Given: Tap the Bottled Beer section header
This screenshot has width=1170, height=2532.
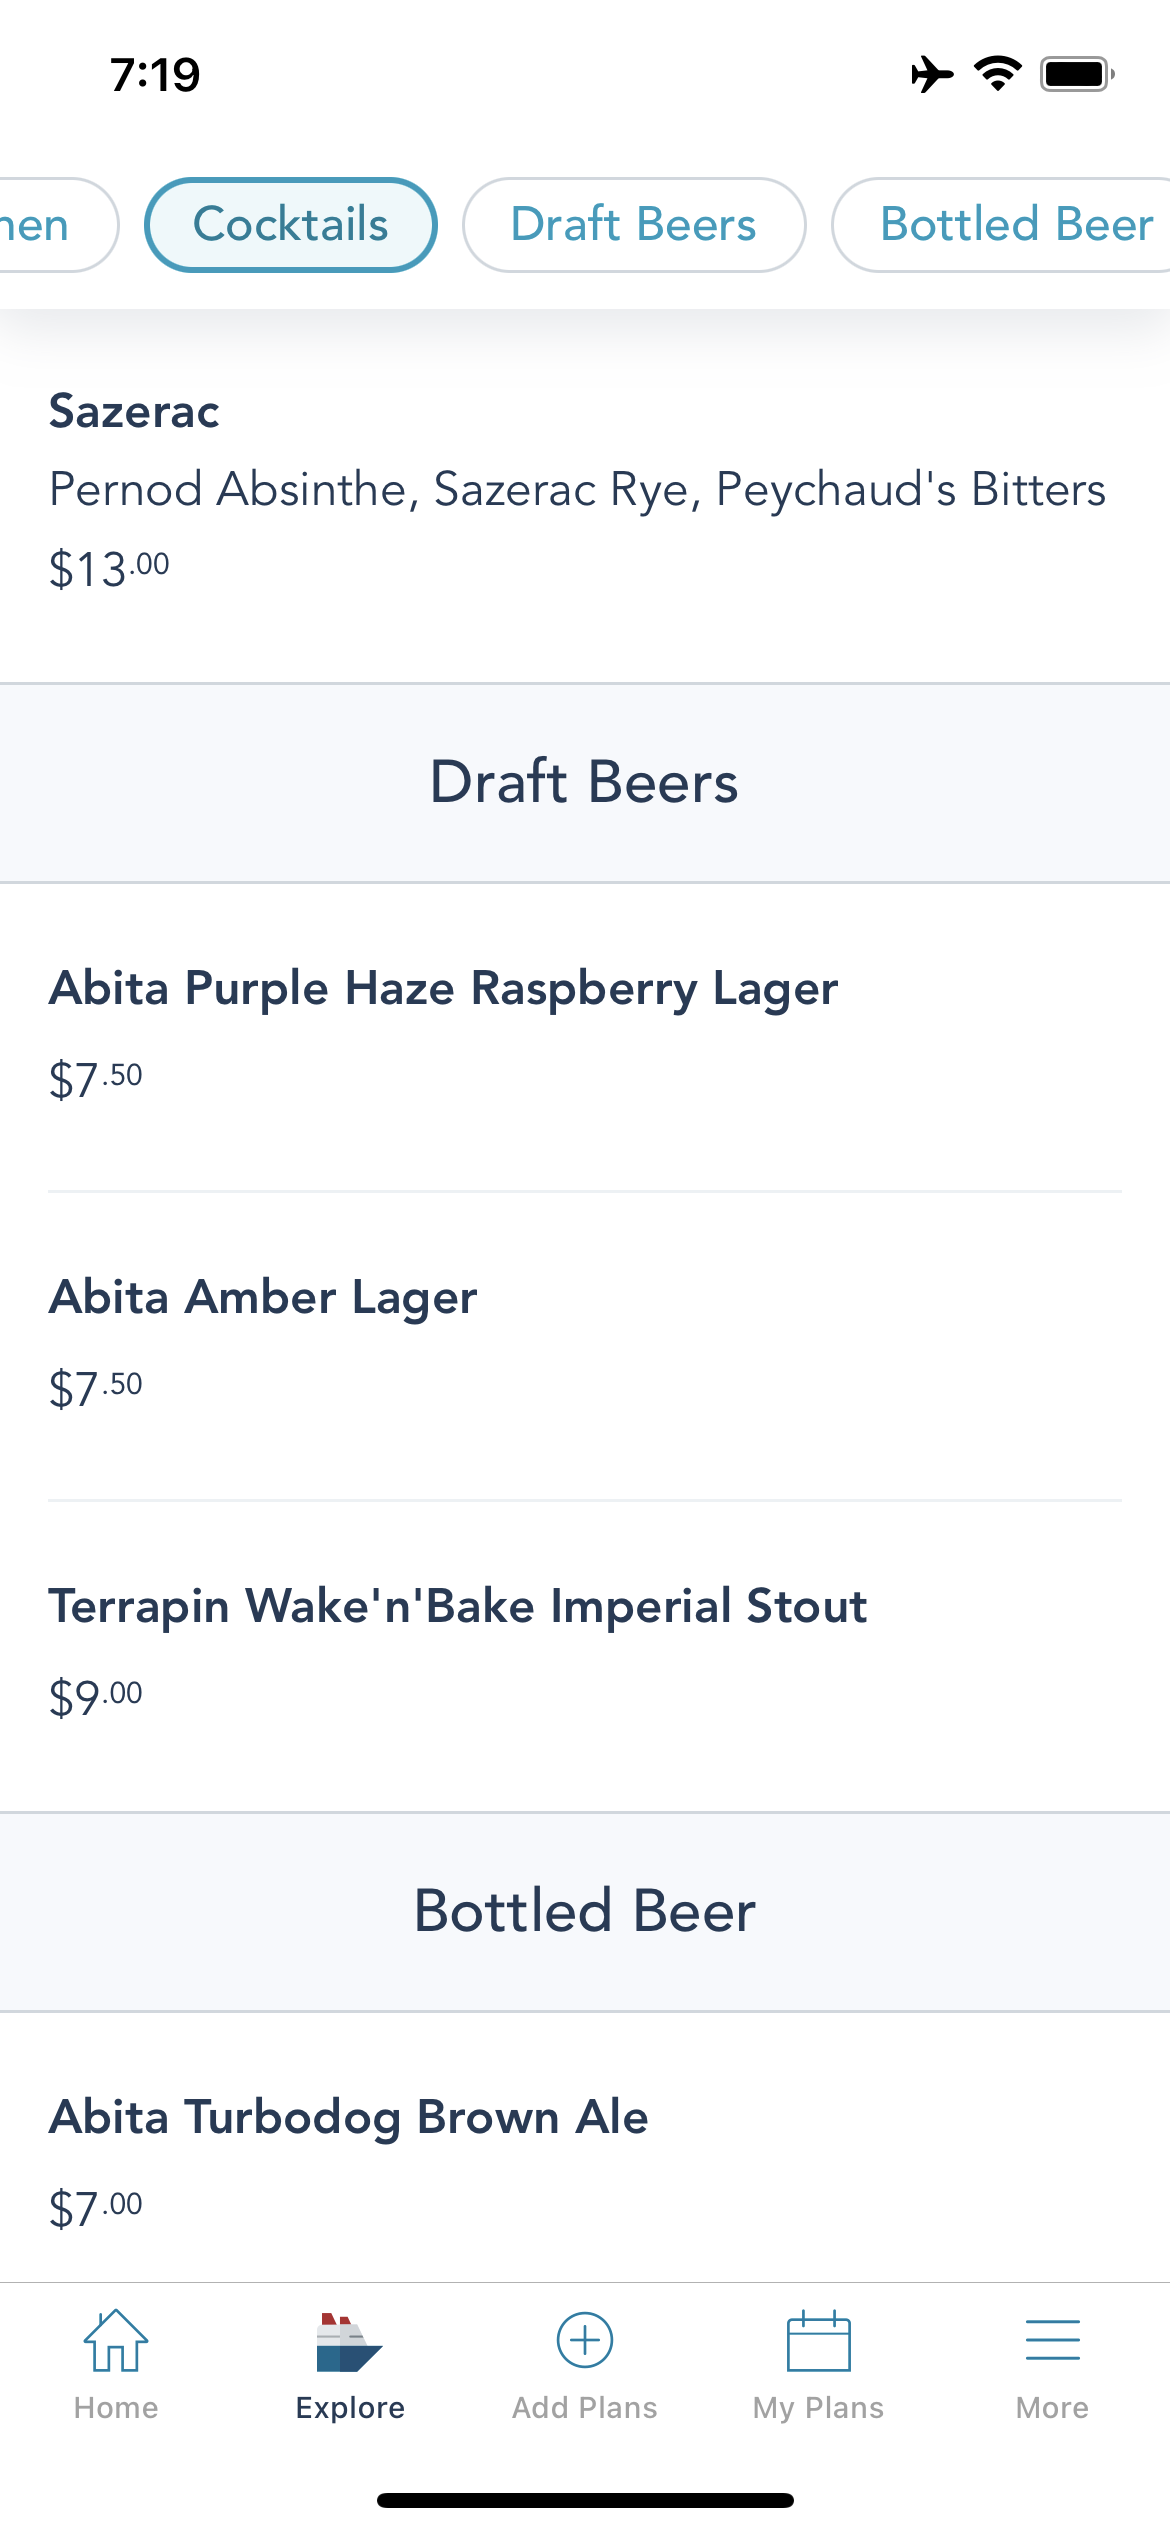Looking at the screenshot, I should coord(585,1911).
